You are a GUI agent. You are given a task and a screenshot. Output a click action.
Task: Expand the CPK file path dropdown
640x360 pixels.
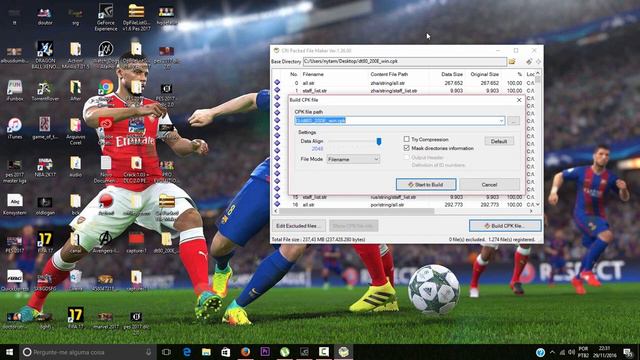501,120
